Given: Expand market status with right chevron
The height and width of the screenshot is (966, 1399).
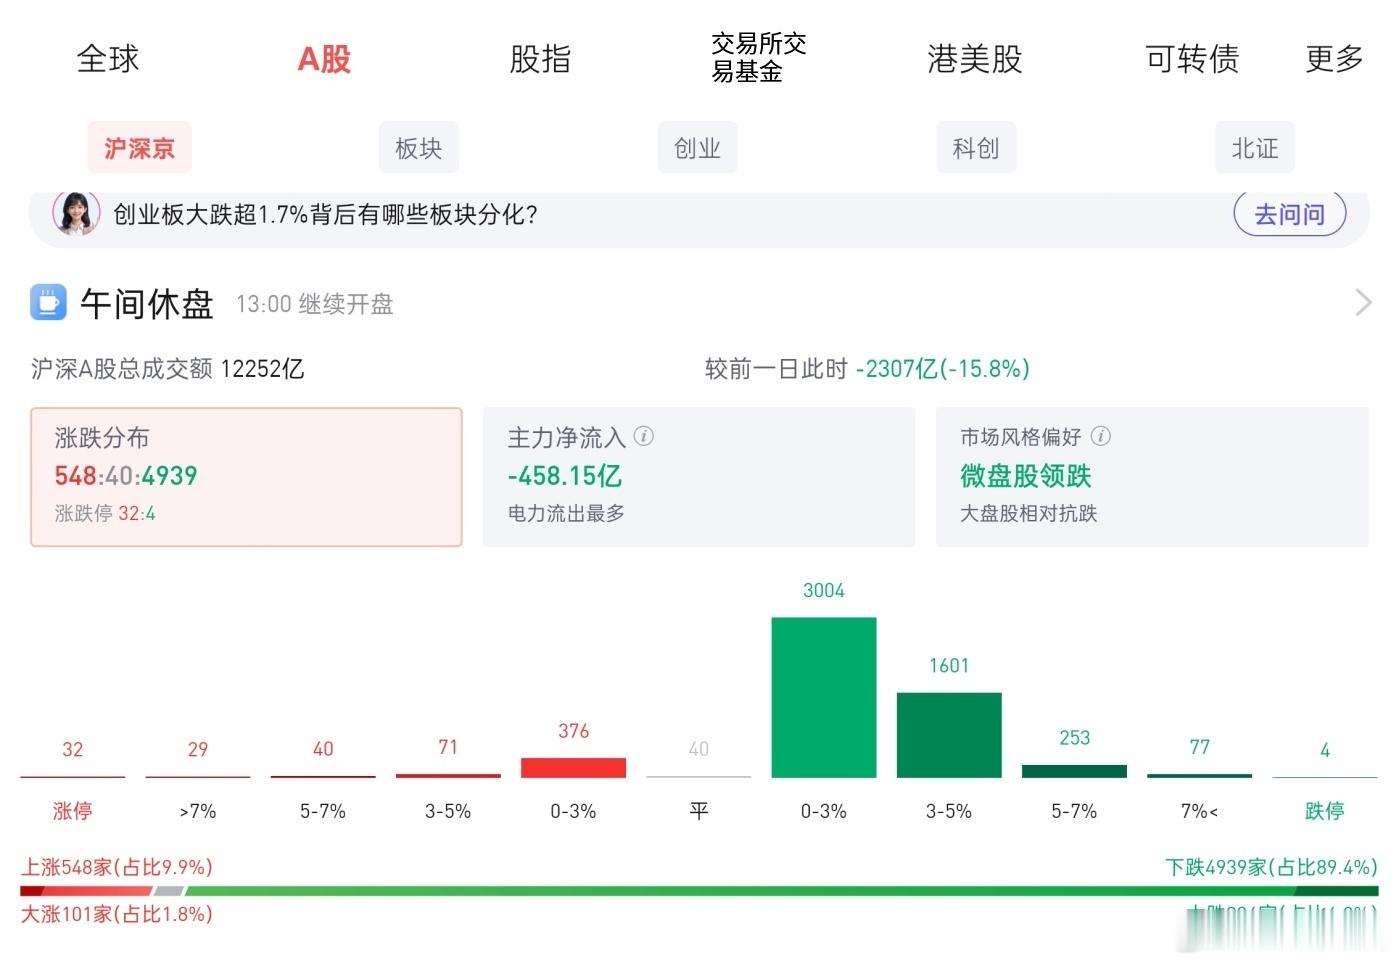Looking at the screenshot, I should (1363, 302).
